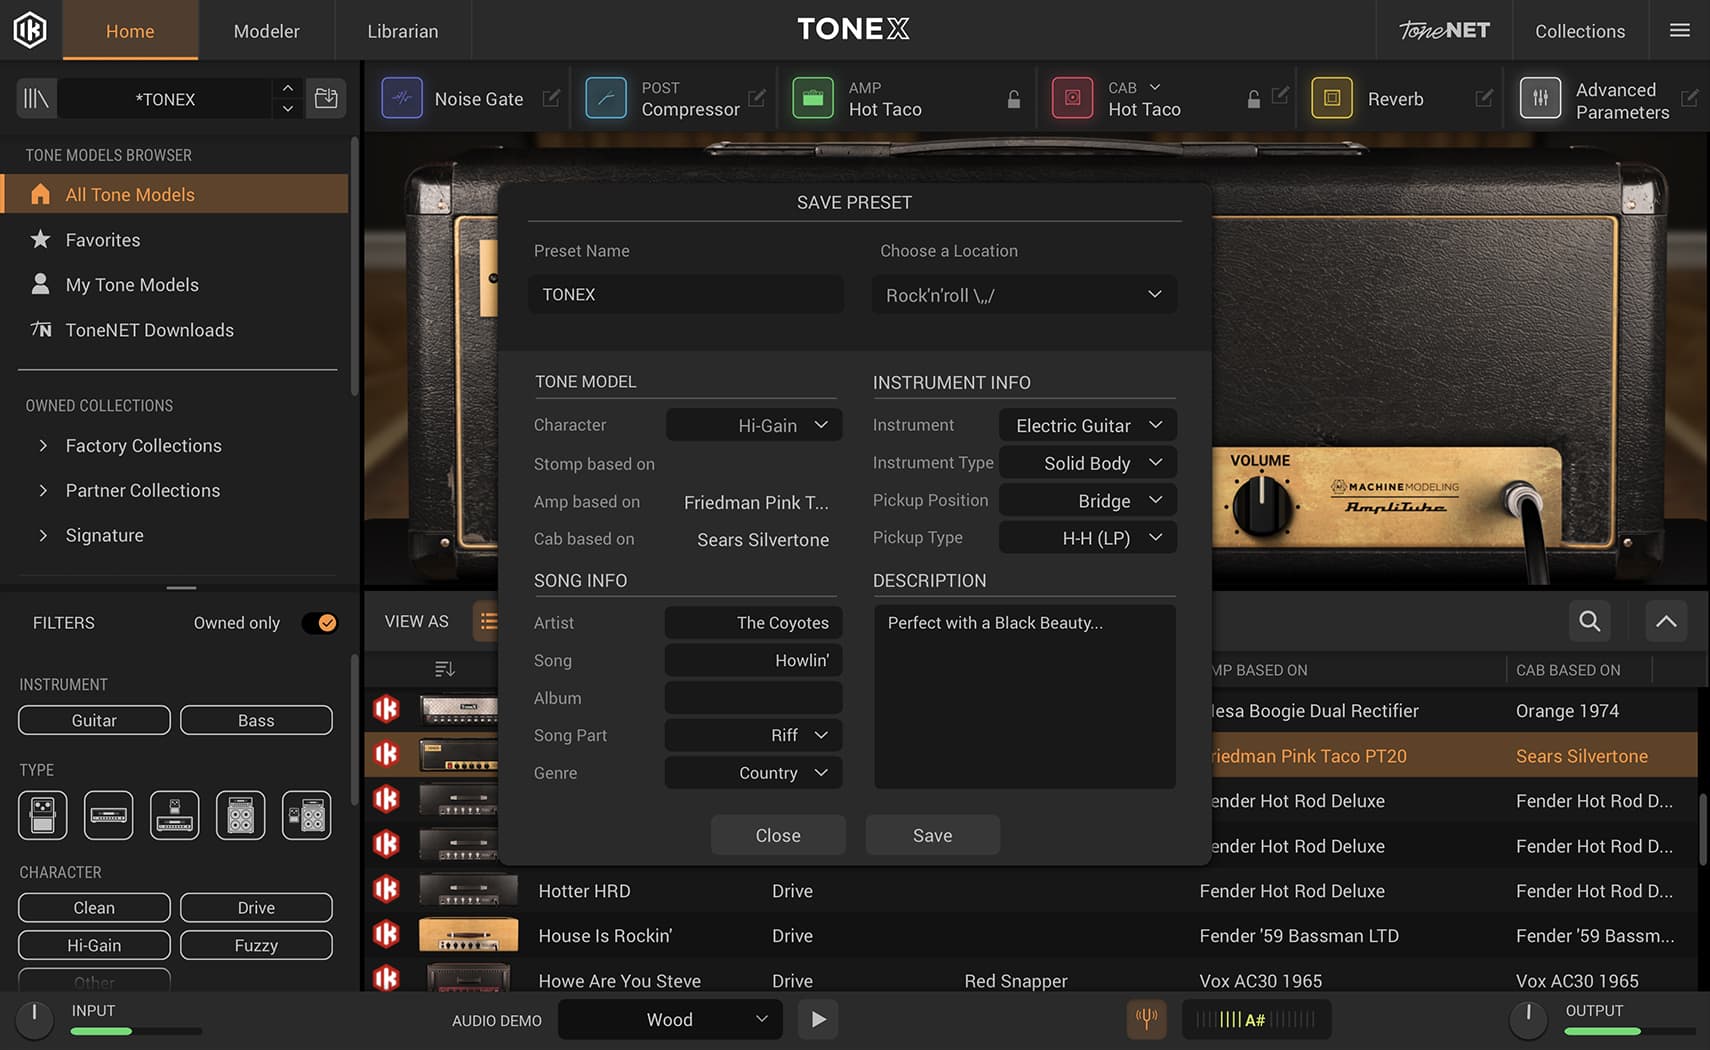This screenshot has width=1710, height=1050.
Task: Toggle the Guitar instrument filter
Action: [94, 720]
